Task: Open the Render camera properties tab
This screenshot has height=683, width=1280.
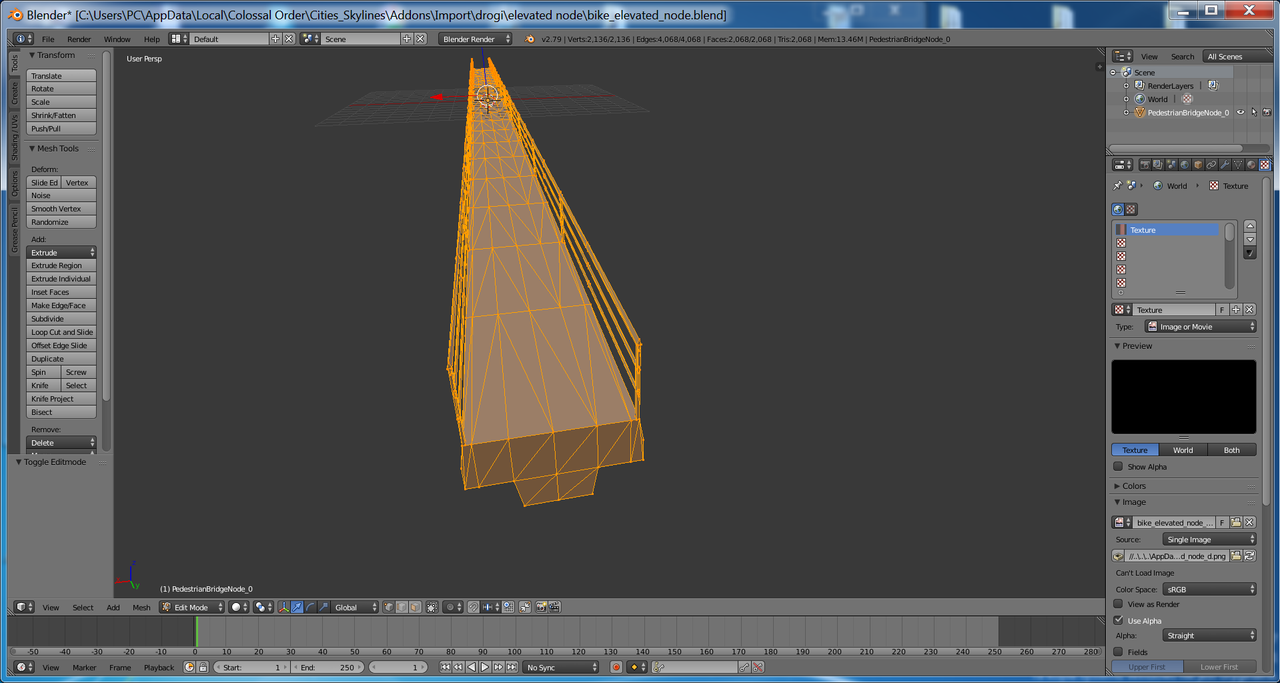Action: tap(1145, 165)
